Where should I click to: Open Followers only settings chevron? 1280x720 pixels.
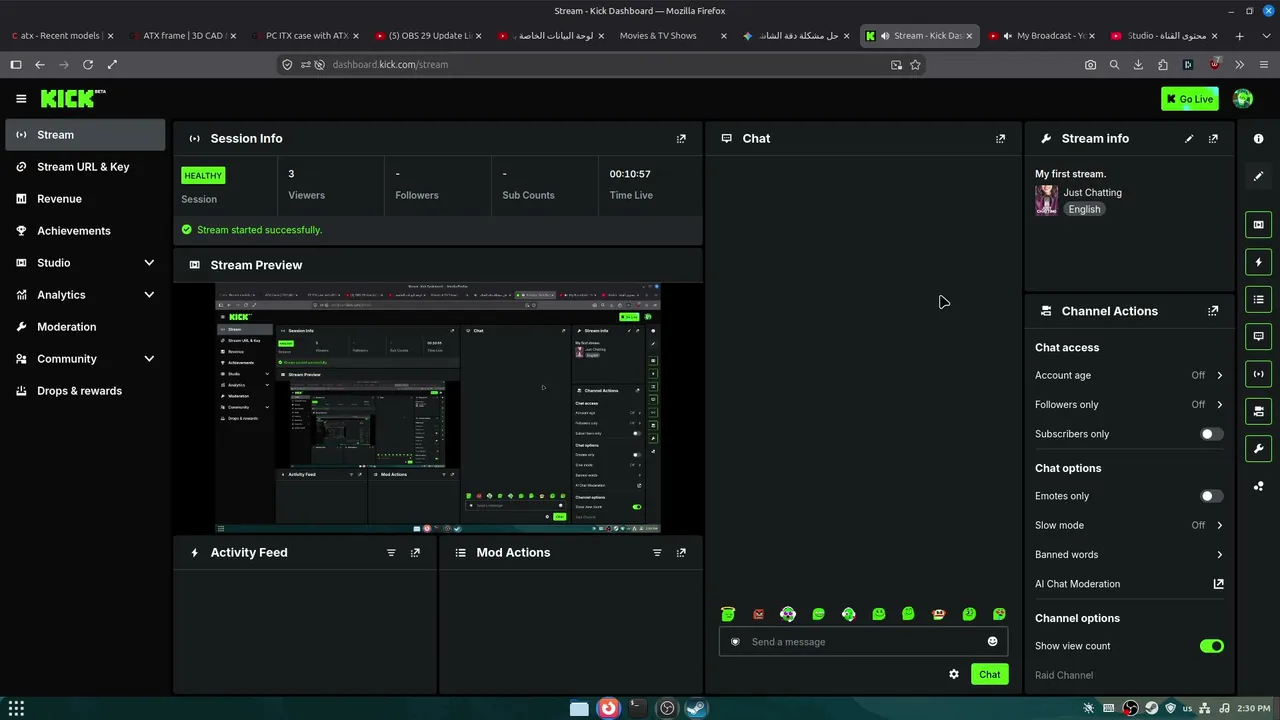click(x=1219, y=405)
